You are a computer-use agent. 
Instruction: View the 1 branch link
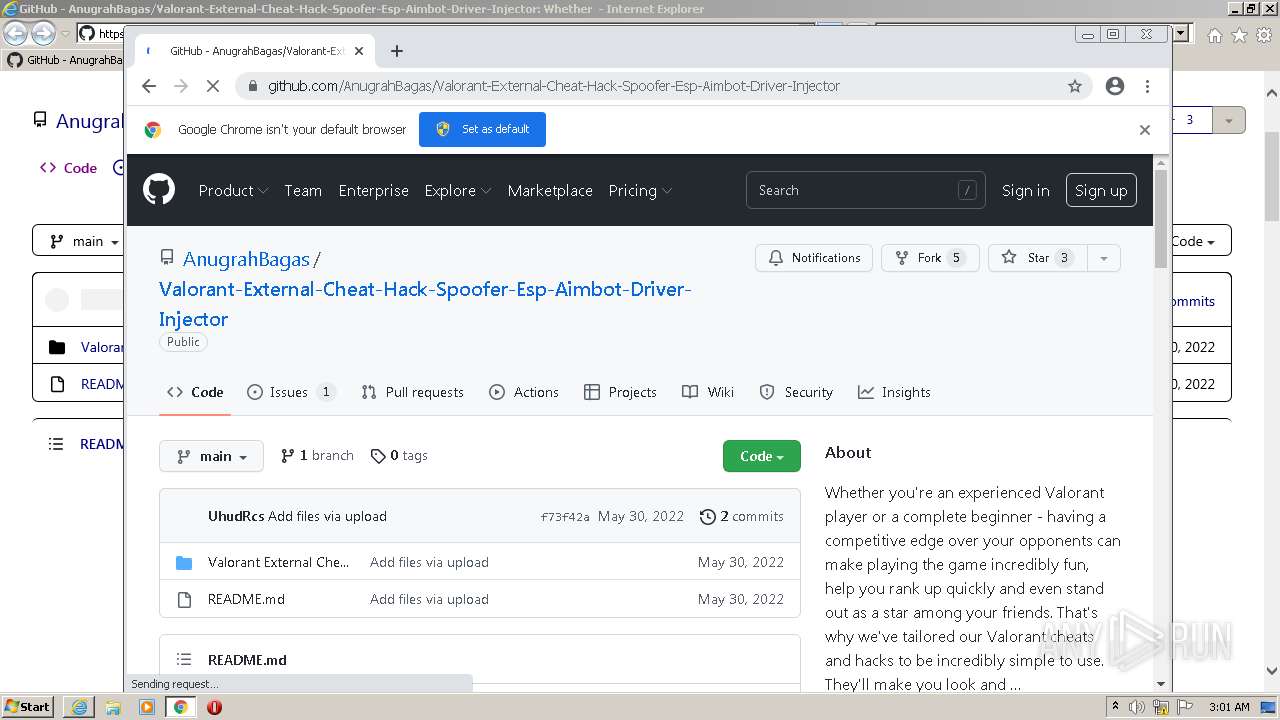coord(317,456)
